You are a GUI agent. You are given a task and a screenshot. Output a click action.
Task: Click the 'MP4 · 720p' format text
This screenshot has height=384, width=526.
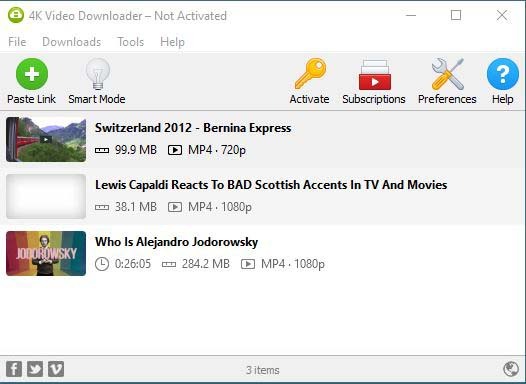217,150
